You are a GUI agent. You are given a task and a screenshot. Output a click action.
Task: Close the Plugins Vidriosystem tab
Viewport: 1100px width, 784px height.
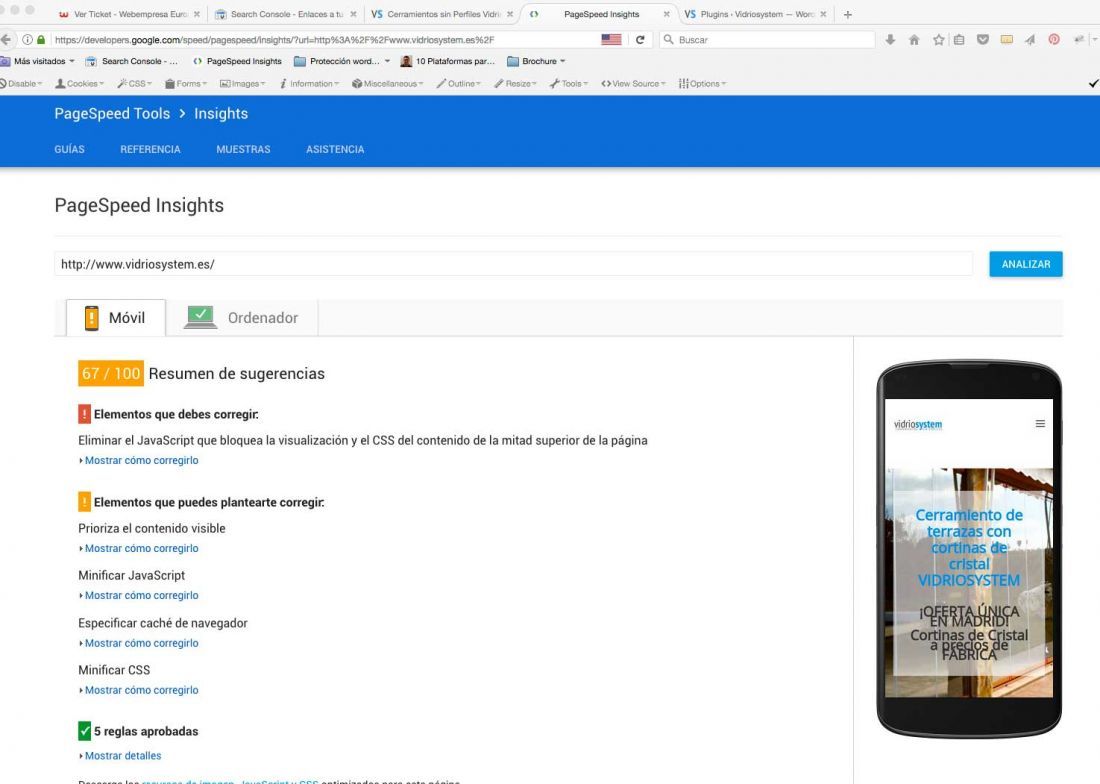click(824, 14)
